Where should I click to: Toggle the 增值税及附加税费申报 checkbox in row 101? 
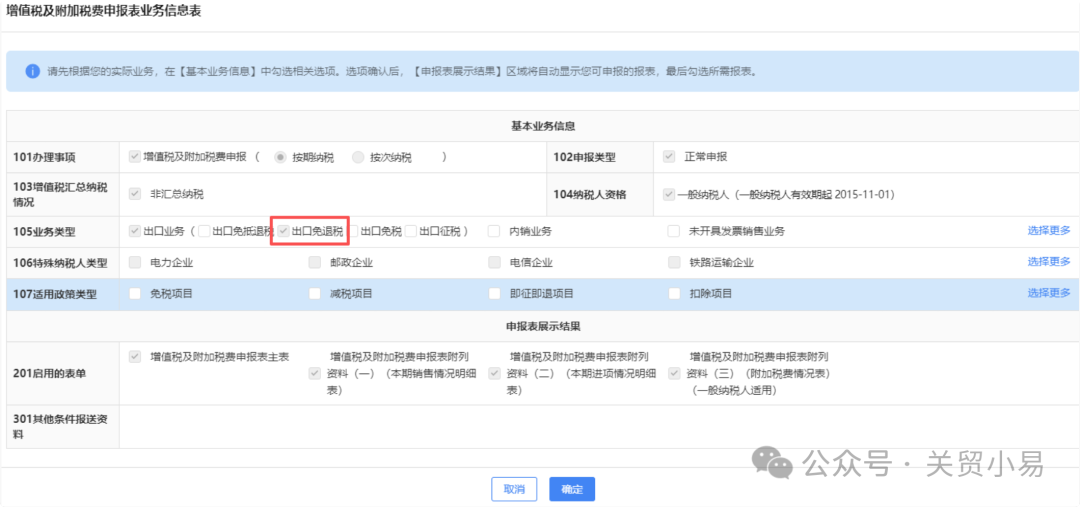click(135, 156)
